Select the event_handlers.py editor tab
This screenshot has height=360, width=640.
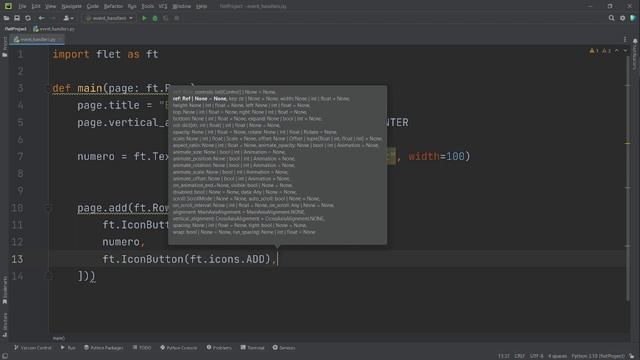point(37,39)
